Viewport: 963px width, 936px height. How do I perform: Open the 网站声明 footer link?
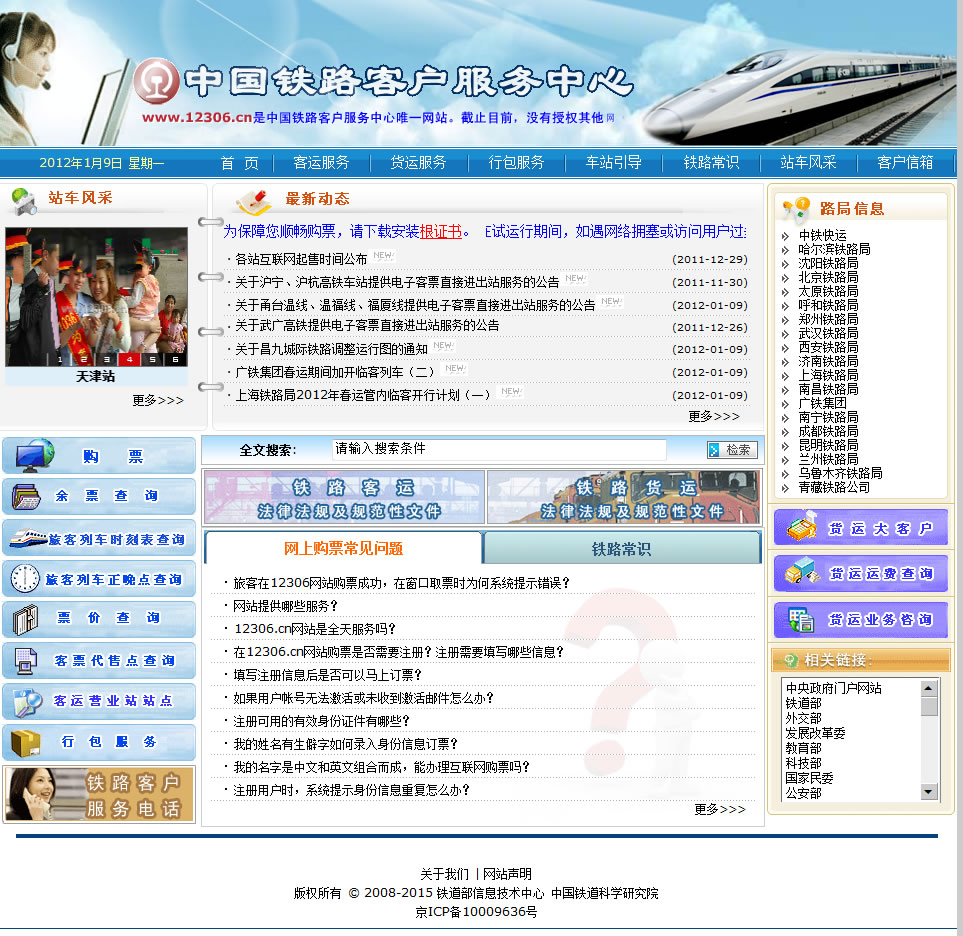[x=507, y=874]
